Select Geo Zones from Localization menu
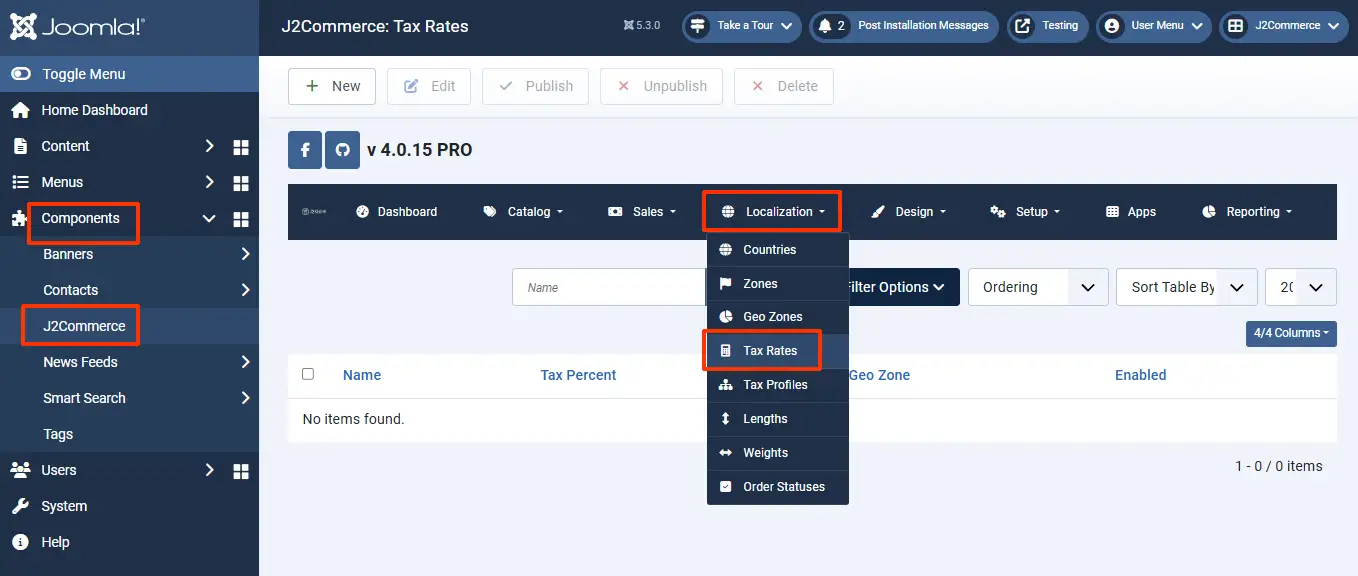 tap(778, 317)
